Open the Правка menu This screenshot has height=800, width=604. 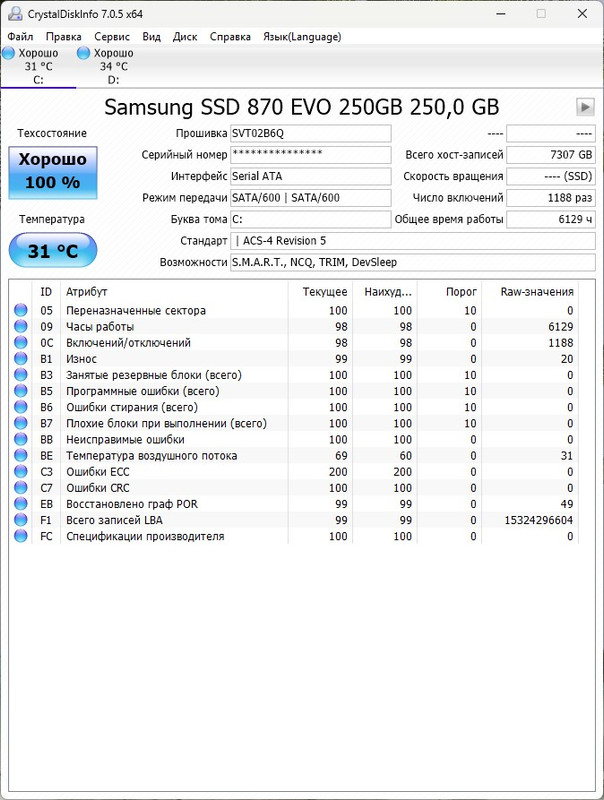(63, 37)
